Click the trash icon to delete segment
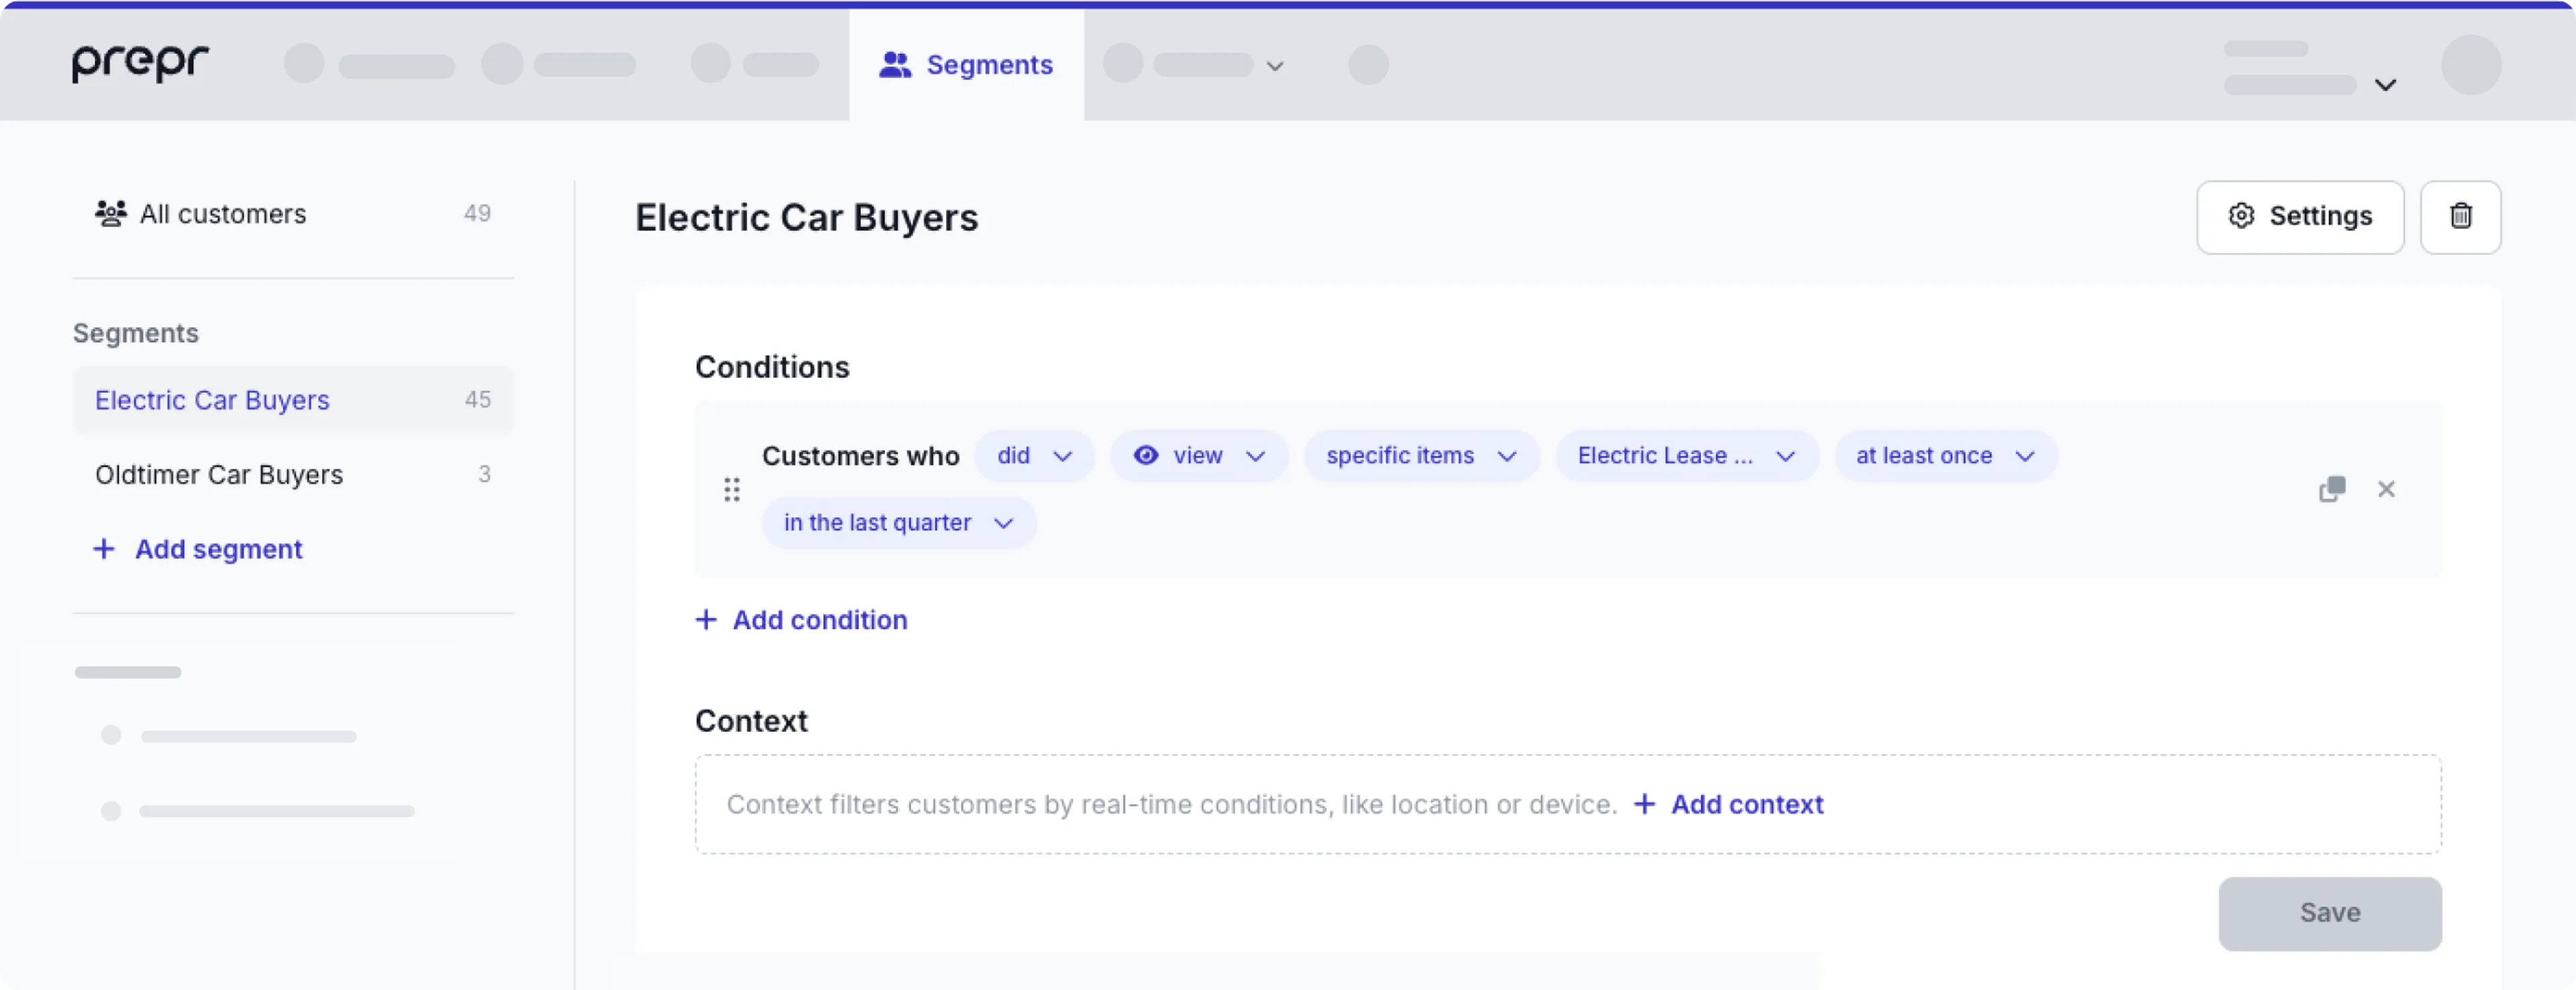 [2461, 217]
